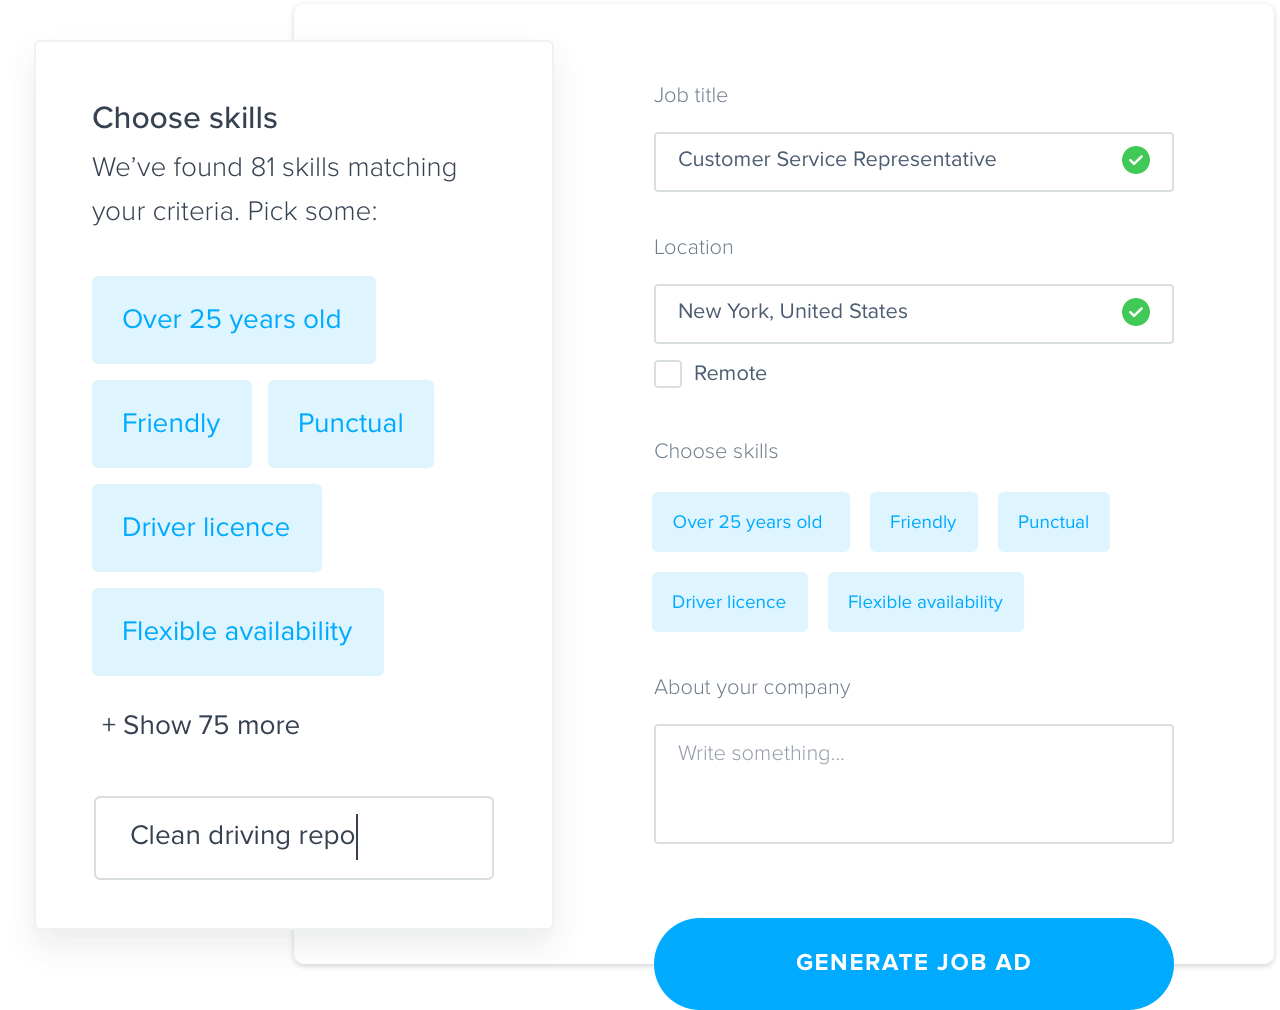Open the 'Flexible availability' chip details in form
This screenshot has width=1280, height=1010.
[925, 601]
